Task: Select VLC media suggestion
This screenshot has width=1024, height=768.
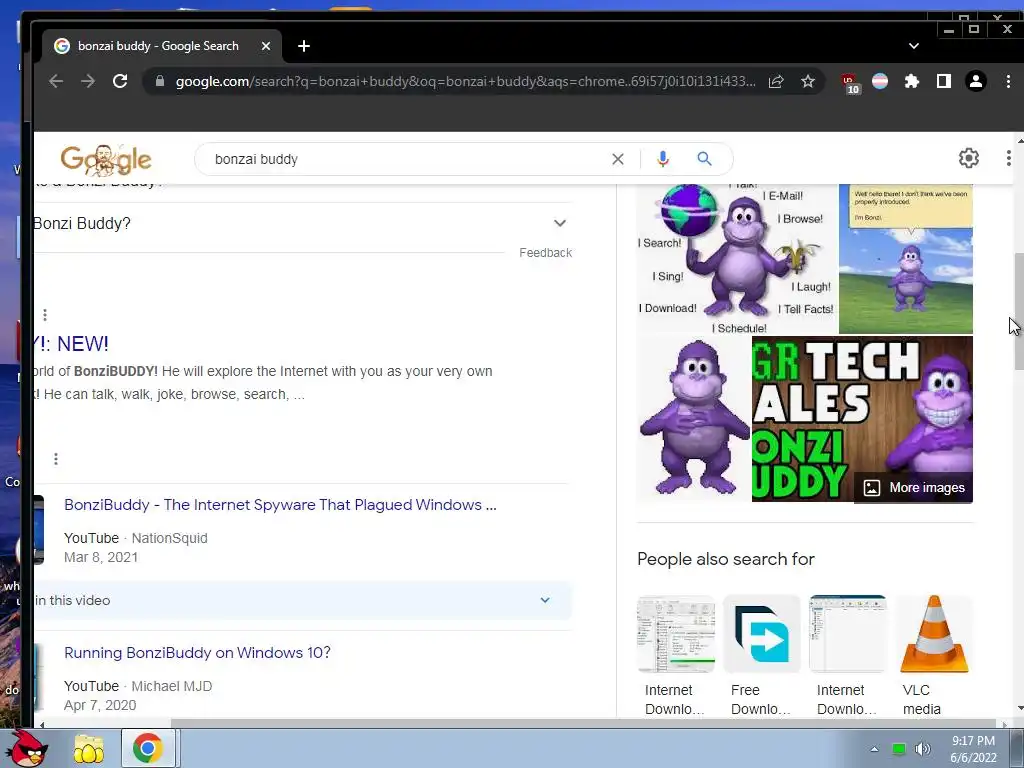Action: pyautogui.click(x=934, y=656)
